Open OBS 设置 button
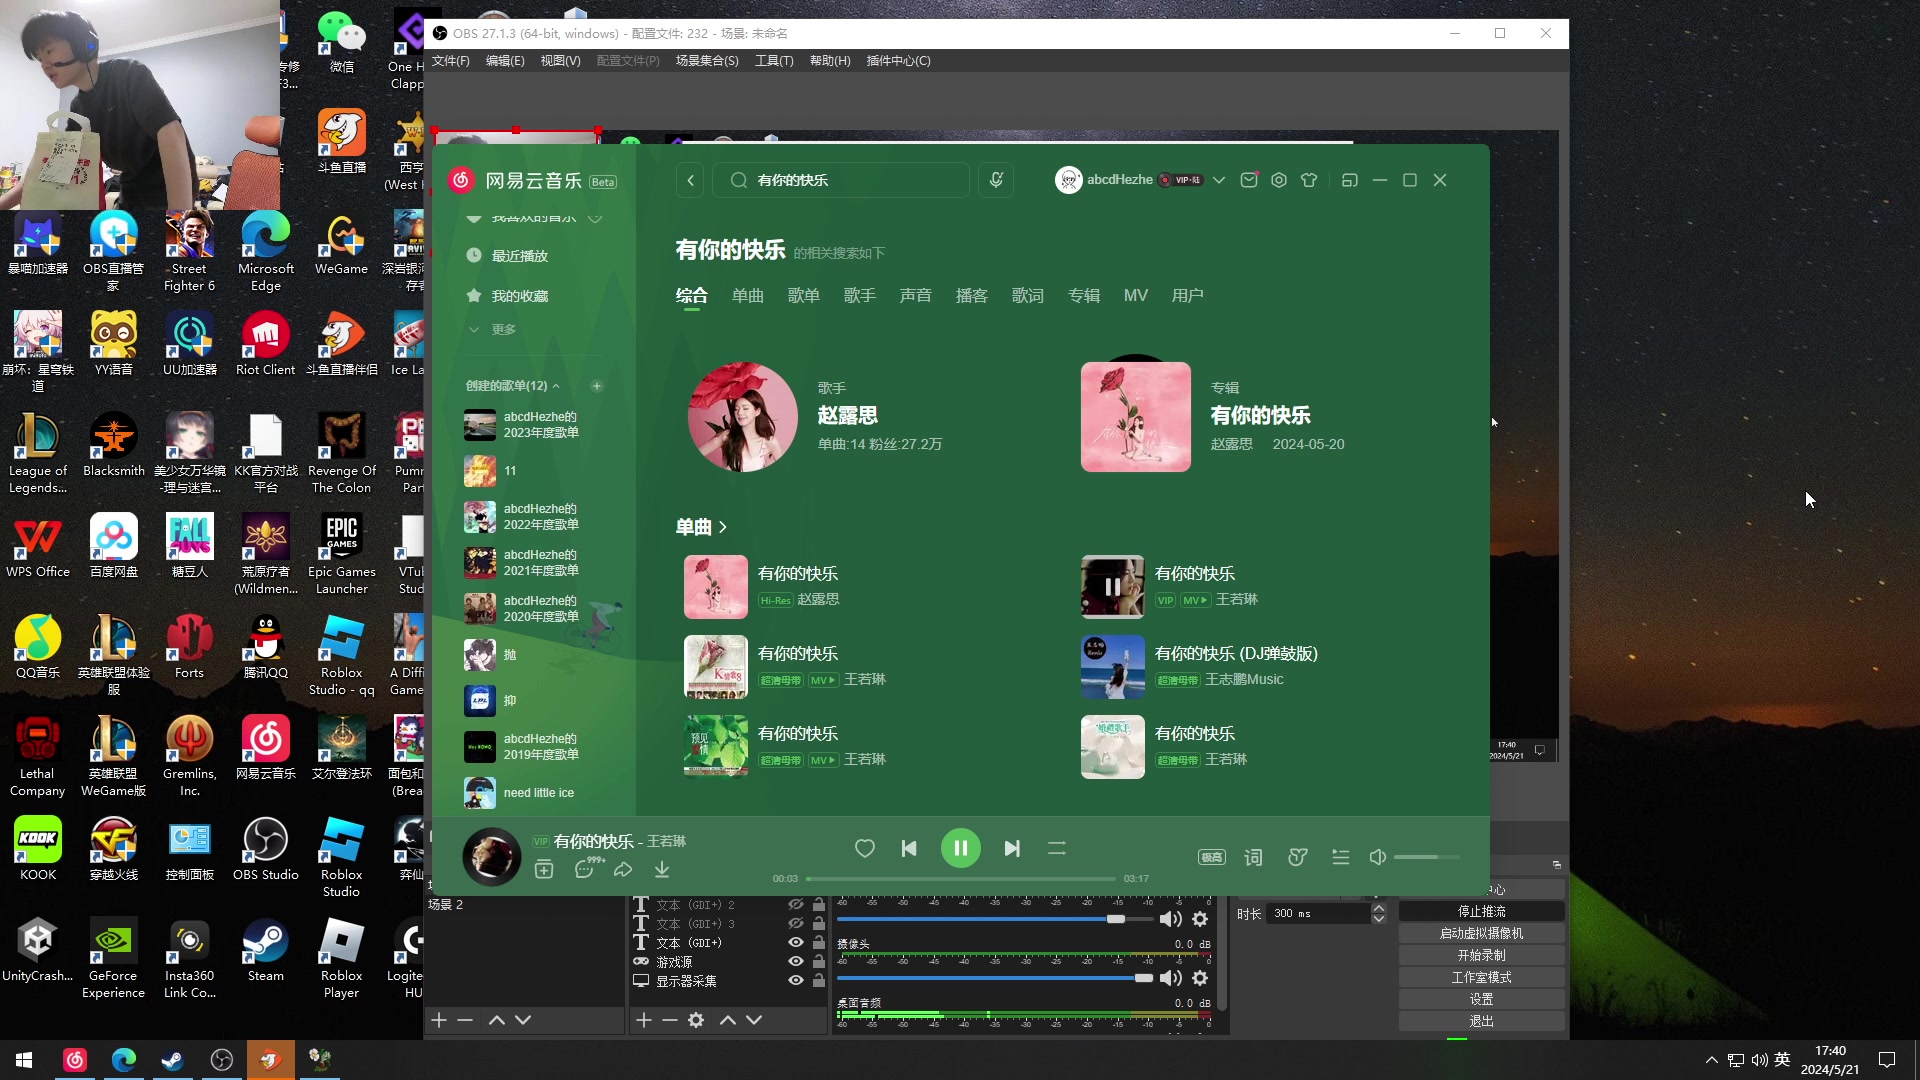The image size is (1920, 1080). click(x=1481, y=1000)
